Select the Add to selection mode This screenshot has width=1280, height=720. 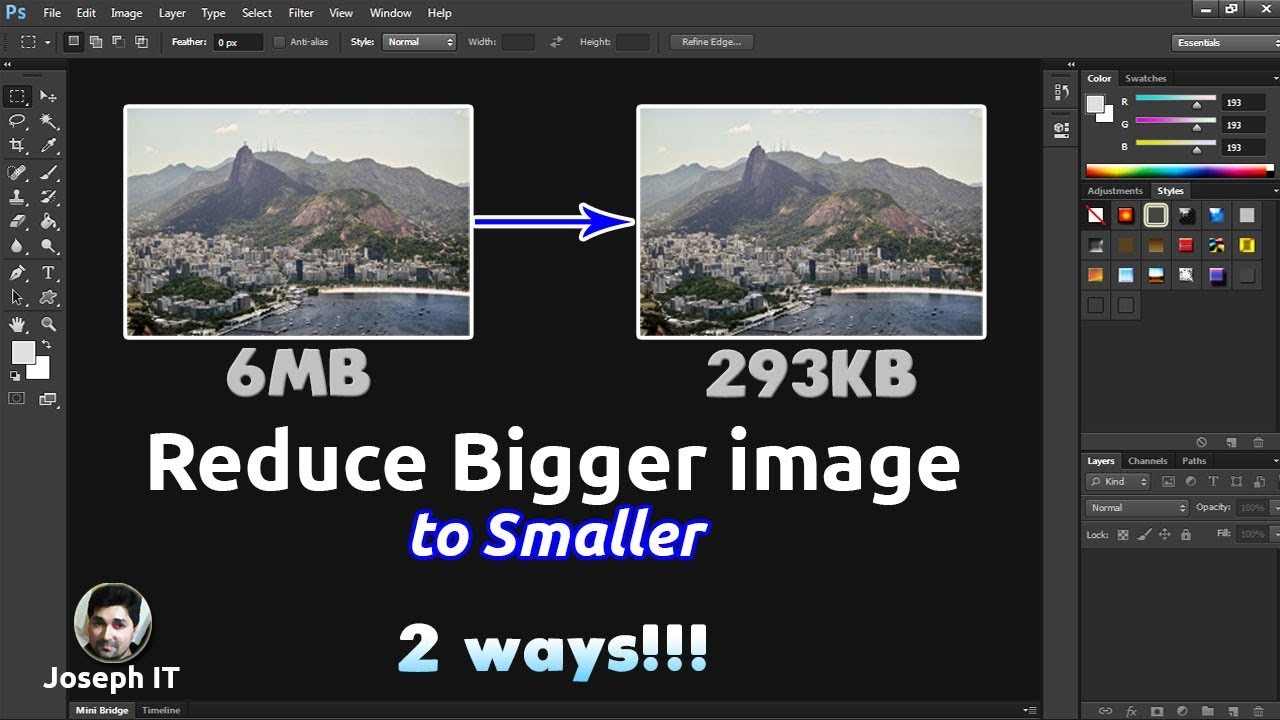coord(96,42)
